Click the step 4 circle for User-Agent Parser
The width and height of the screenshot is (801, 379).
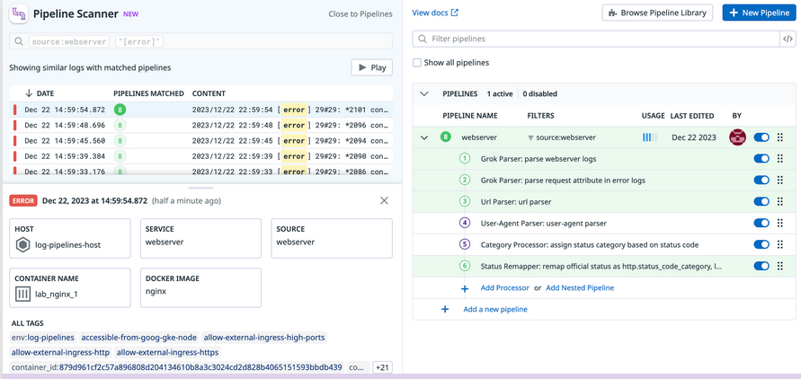464,223
